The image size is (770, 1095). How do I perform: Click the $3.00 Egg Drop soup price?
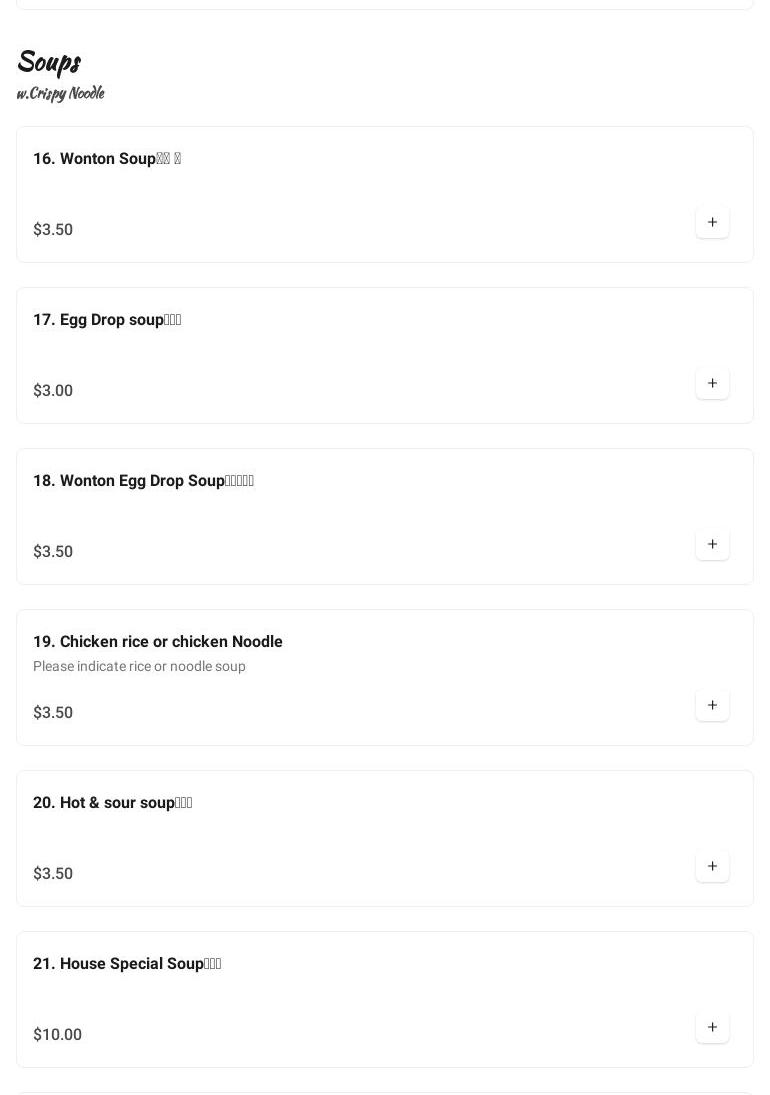pos(53,391)
